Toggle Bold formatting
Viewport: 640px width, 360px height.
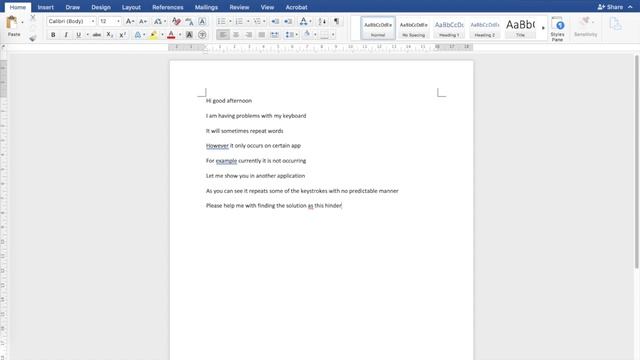coord(53,35)
